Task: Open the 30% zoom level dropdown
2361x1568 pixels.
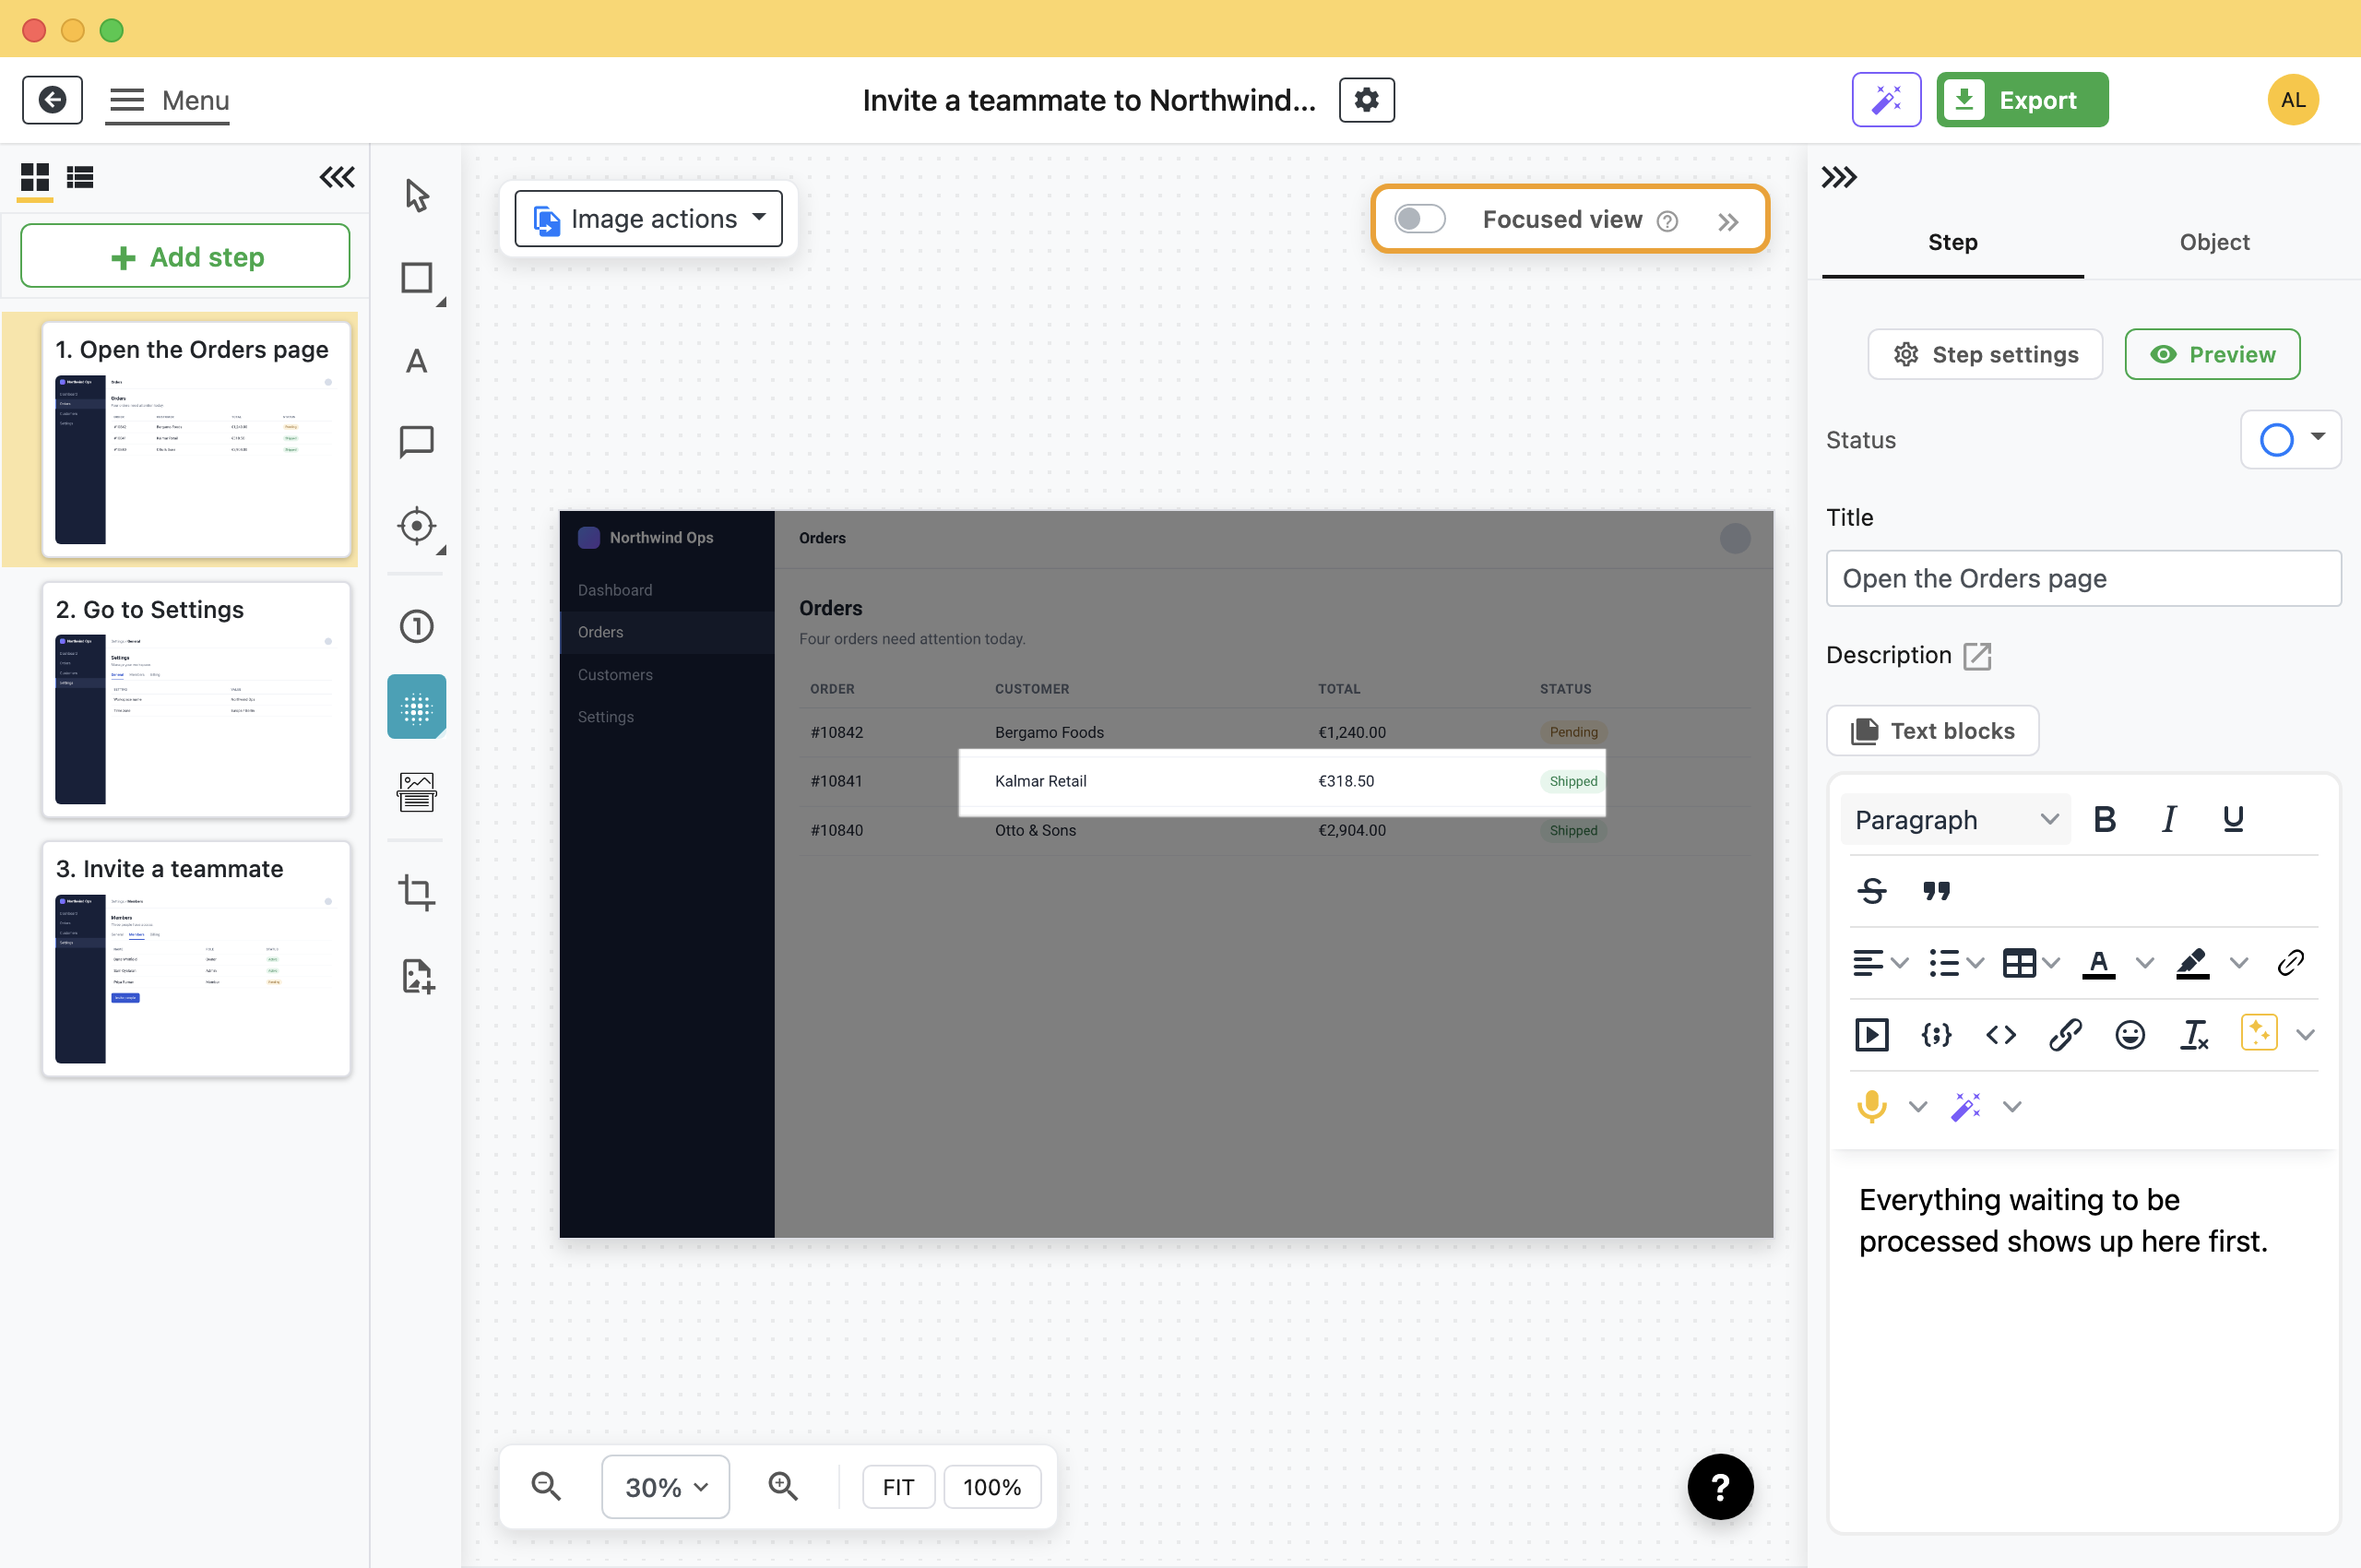Action: click(665, 1487)
